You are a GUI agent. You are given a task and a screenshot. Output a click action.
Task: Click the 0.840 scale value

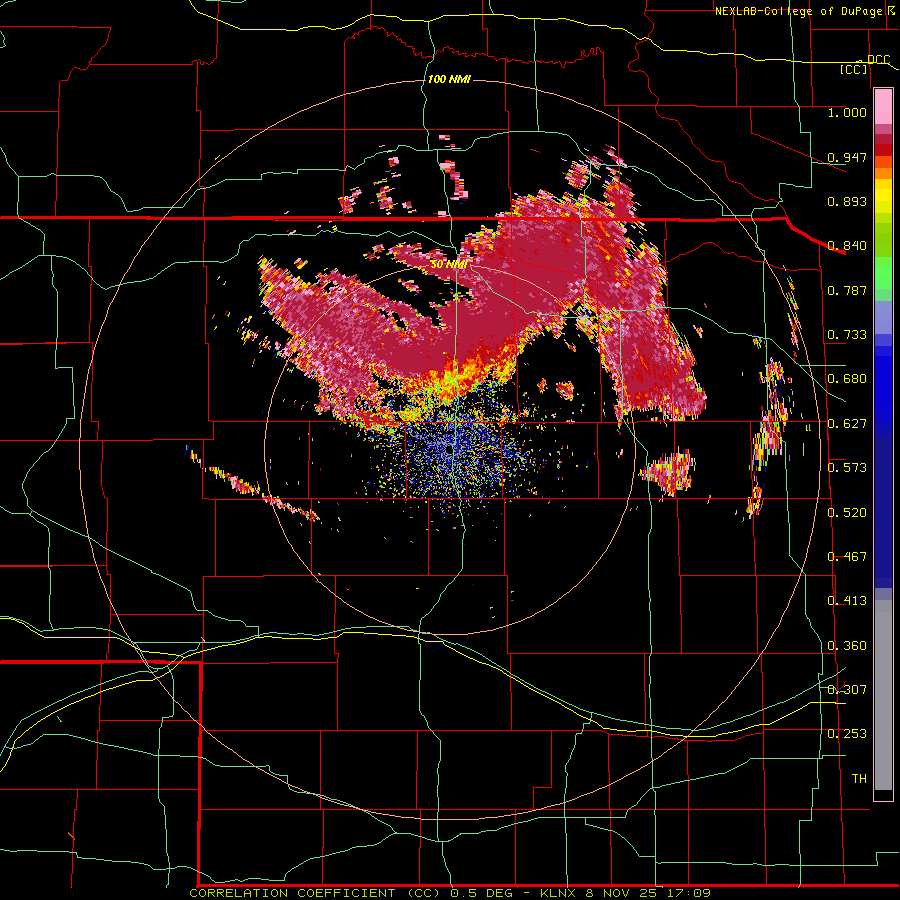point(847,246)
